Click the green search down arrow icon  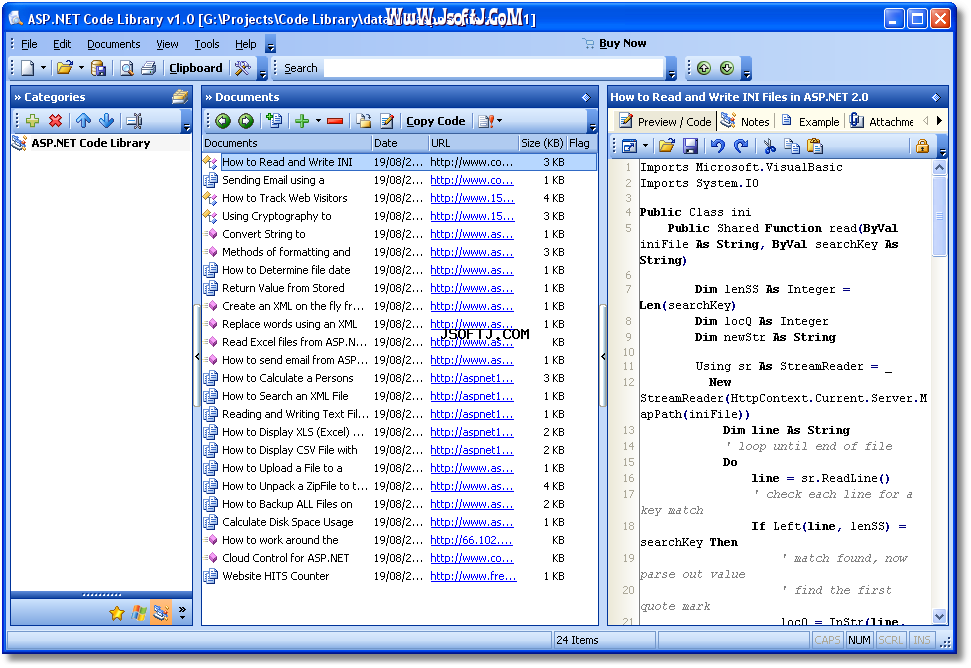pyautogui.click(x=727, y=68)
